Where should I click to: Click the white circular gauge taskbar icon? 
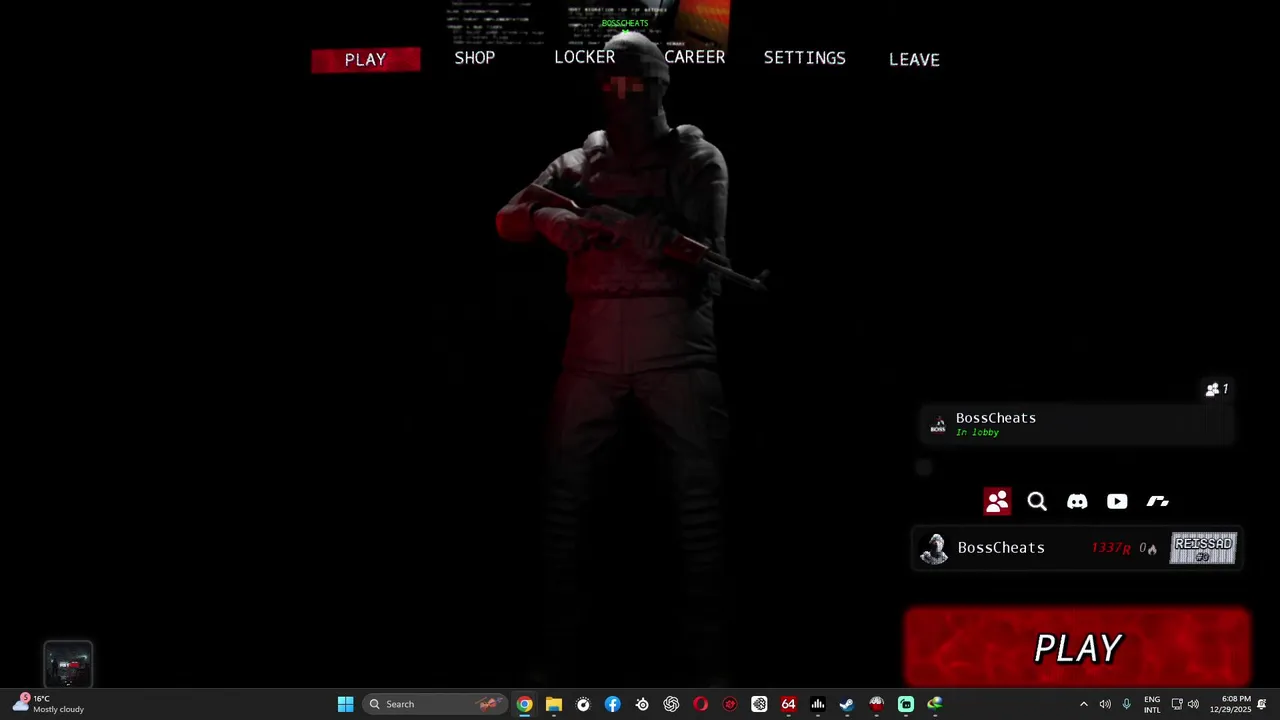tap(583, 704)
